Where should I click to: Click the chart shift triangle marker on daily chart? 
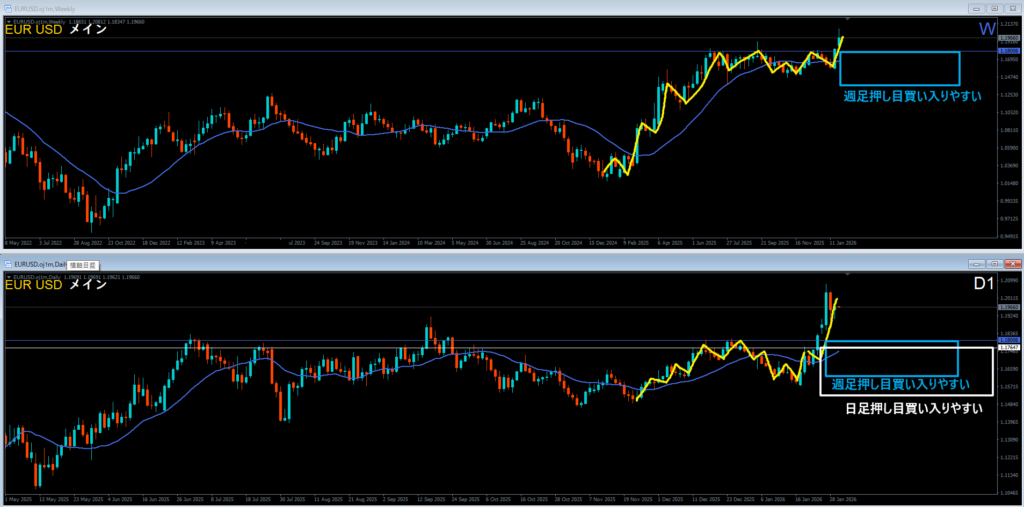(846, 276)
